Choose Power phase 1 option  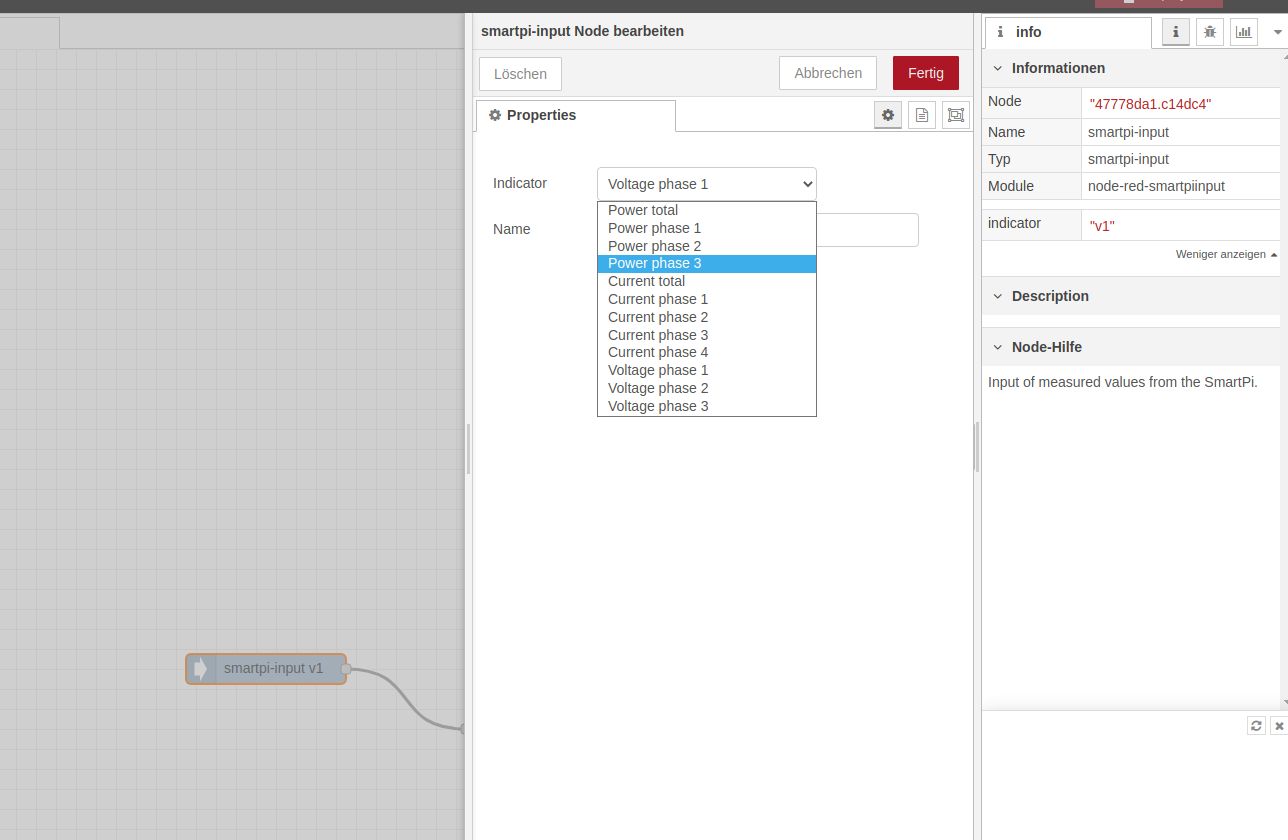[x=707, y=228]
